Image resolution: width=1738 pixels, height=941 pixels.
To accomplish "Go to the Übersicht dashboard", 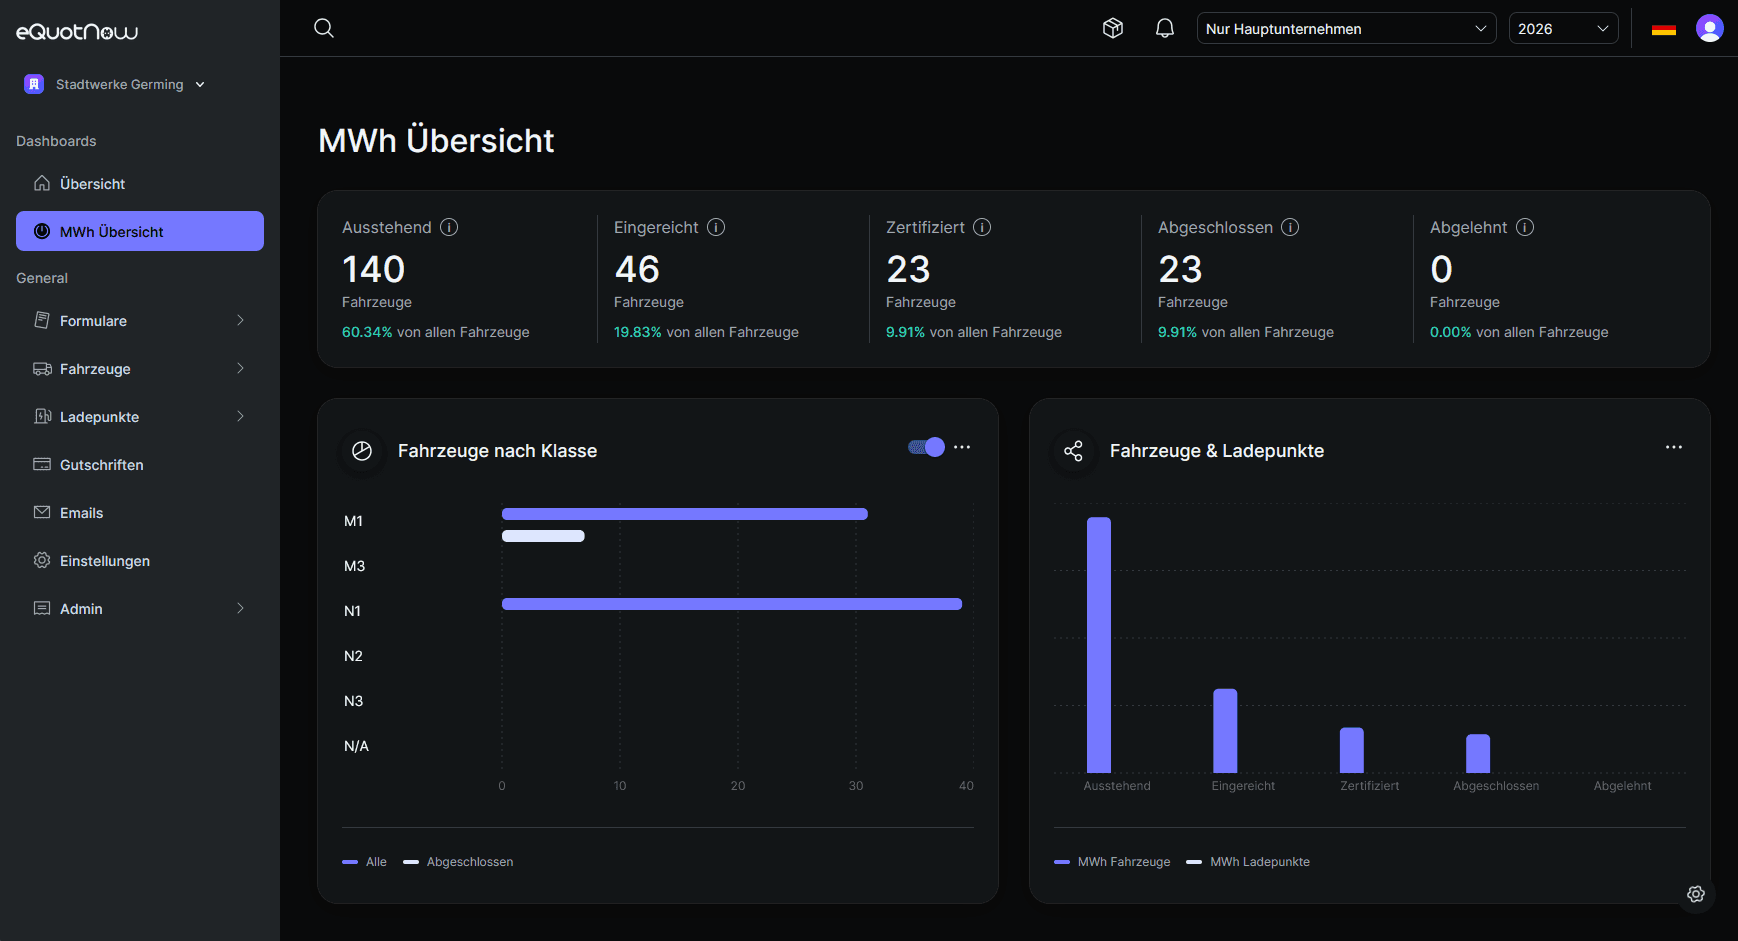I will click(140, 183).
